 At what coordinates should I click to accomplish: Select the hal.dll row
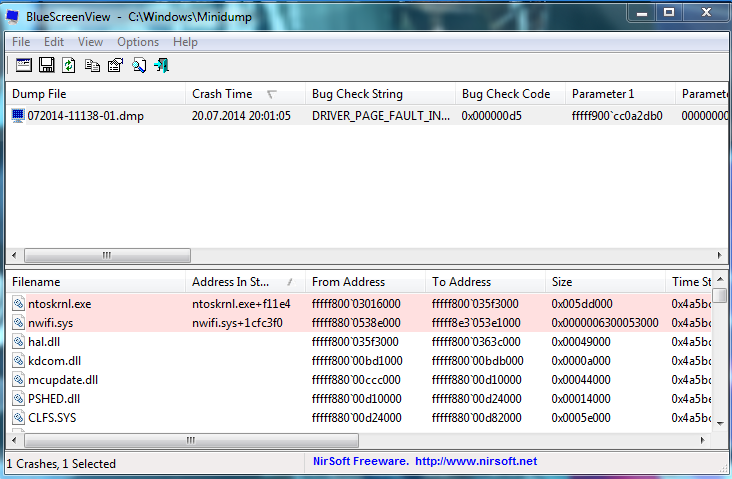coord(359,342)
